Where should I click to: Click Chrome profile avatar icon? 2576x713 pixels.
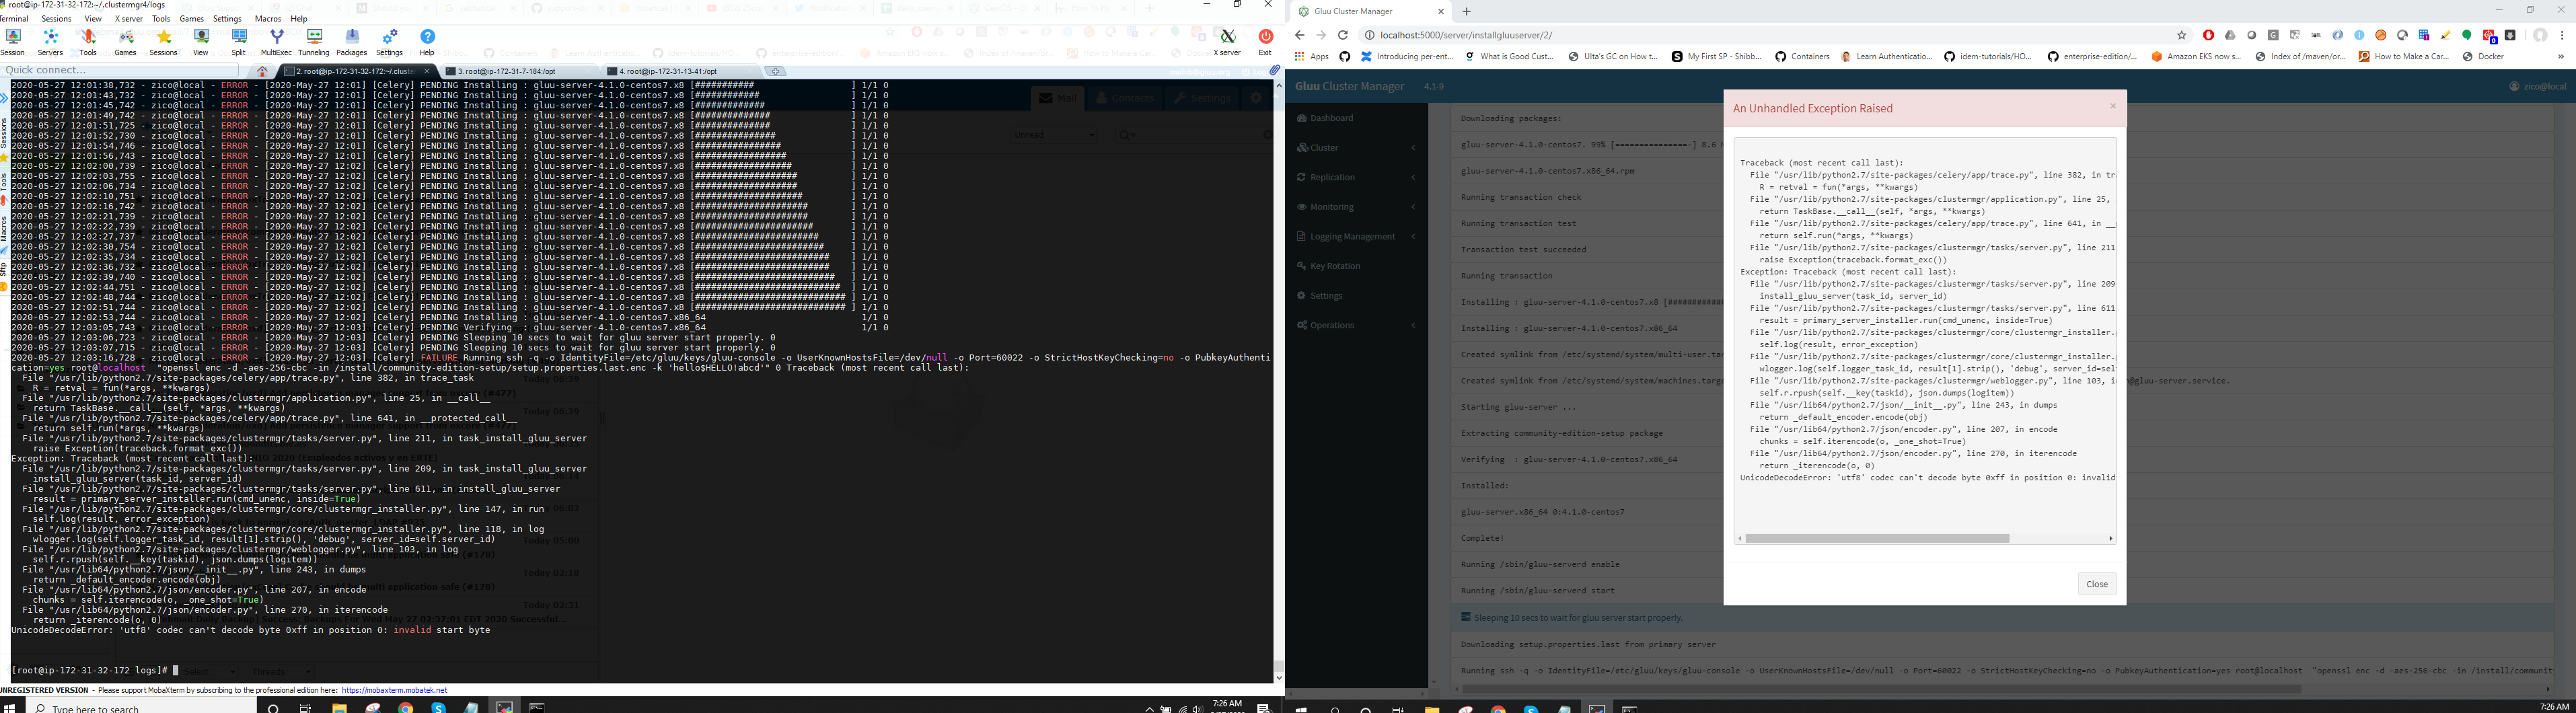coord(2540,35)
